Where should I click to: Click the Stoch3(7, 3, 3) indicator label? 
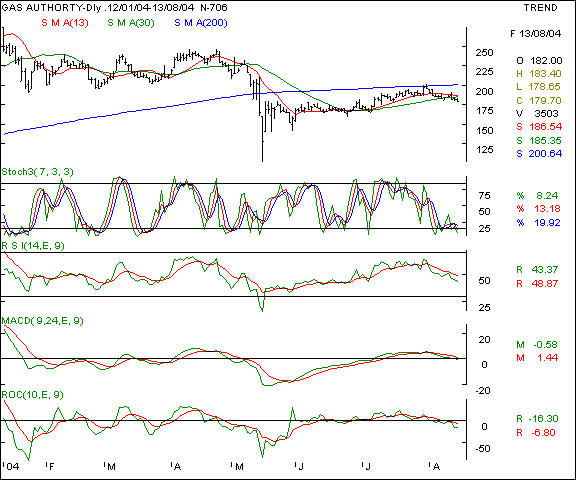pos(37,172)
